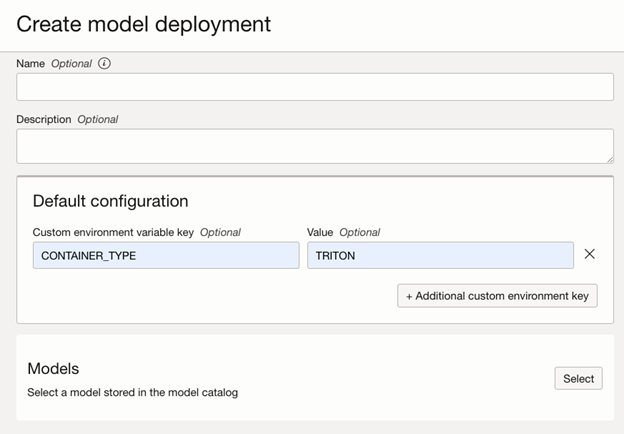Image resolution: width=624 pixels, height=434 pixels.
Task: Click the TRITON value field
Action: click(440, 255)
